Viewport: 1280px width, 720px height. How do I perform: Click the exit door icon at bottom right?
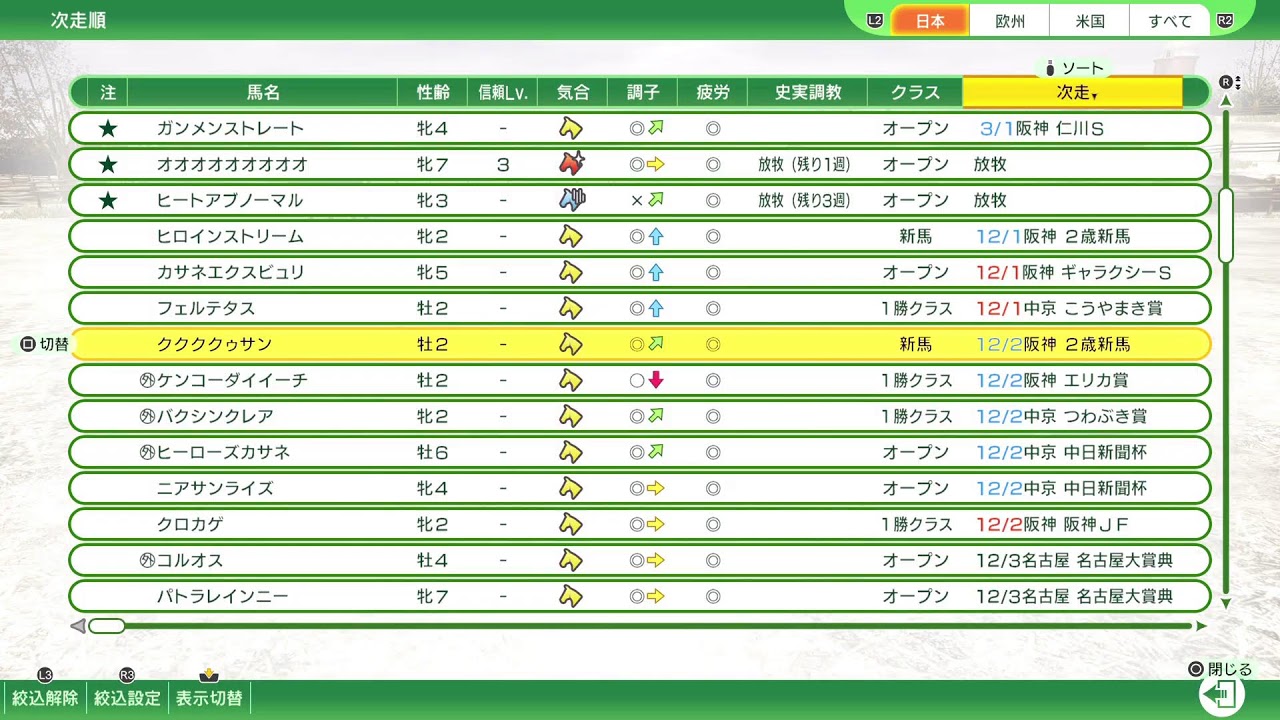1221,695
